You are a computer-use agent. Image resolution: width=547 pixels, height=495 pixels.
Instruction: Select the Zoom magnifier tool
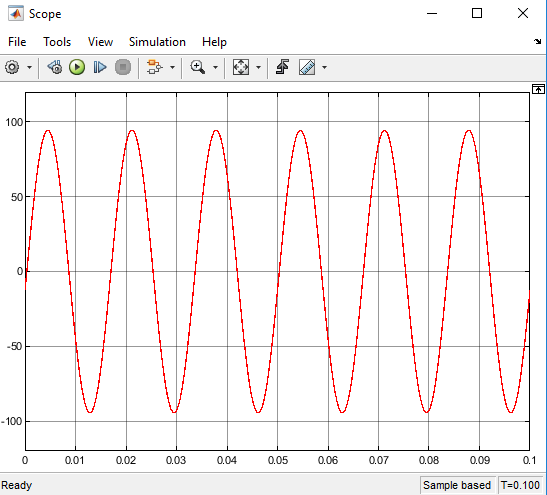pyautogui.click(x=197, y=67)
